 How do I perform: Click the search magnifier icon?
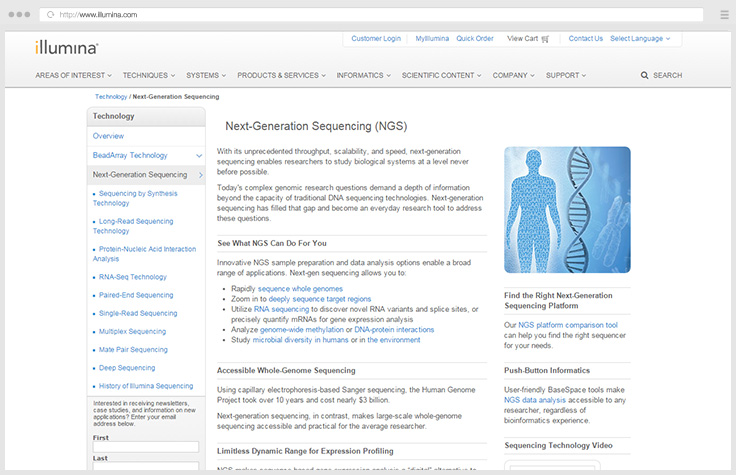645,75
